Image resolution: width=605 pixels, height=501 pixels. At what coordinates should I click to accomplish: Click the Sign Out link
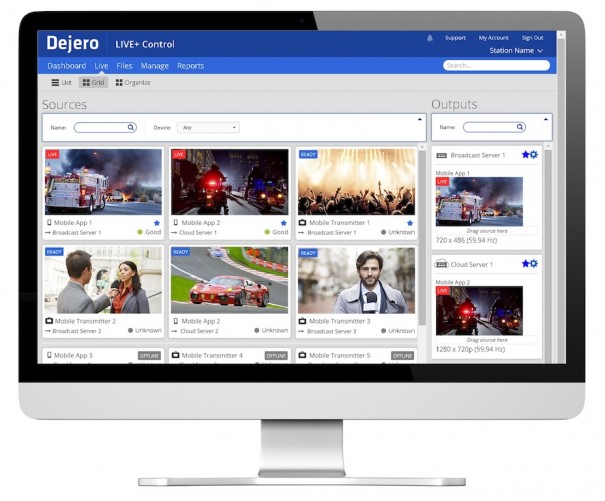532,38
